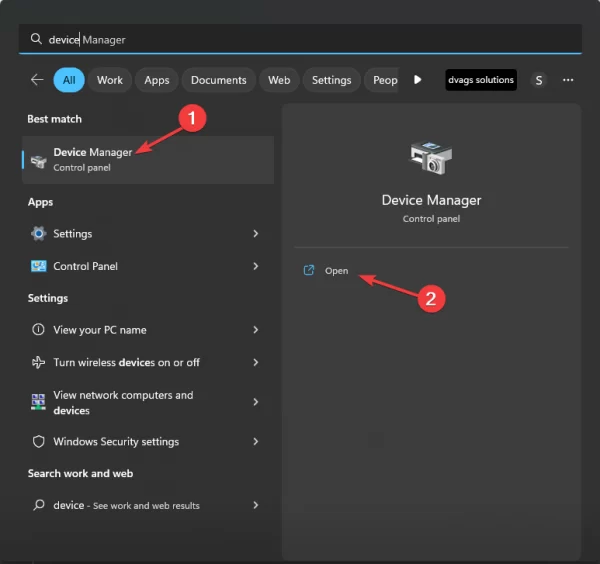
Task: Click the magnifier icon beside device web result
Action: pyautogui.click(x=39, y=505)
